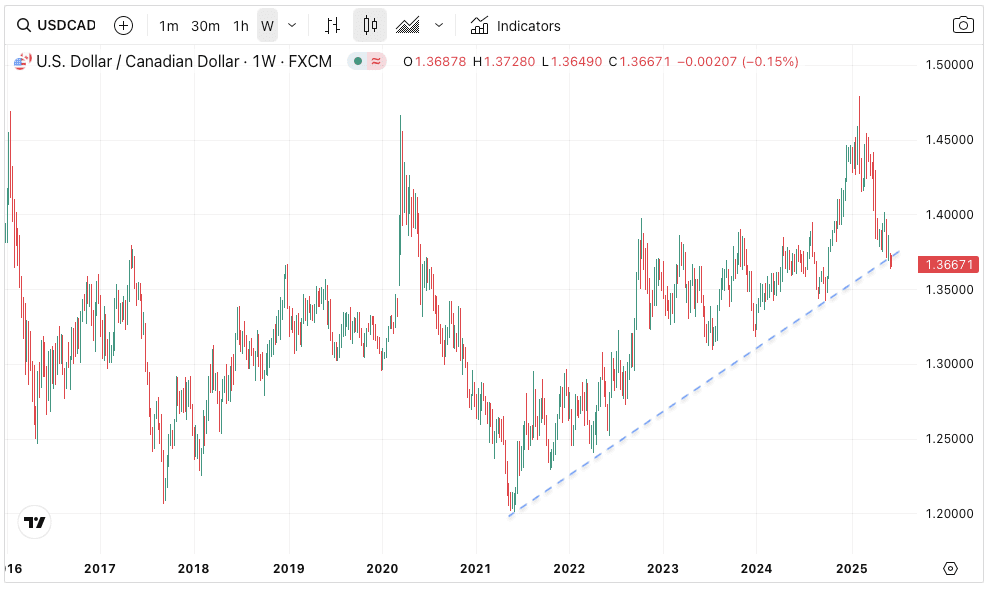The height and width of the screenshot is (589, 990).
Task: Click the U.S. Dollar / Canadian Dollar title
Action: (138, 62)
